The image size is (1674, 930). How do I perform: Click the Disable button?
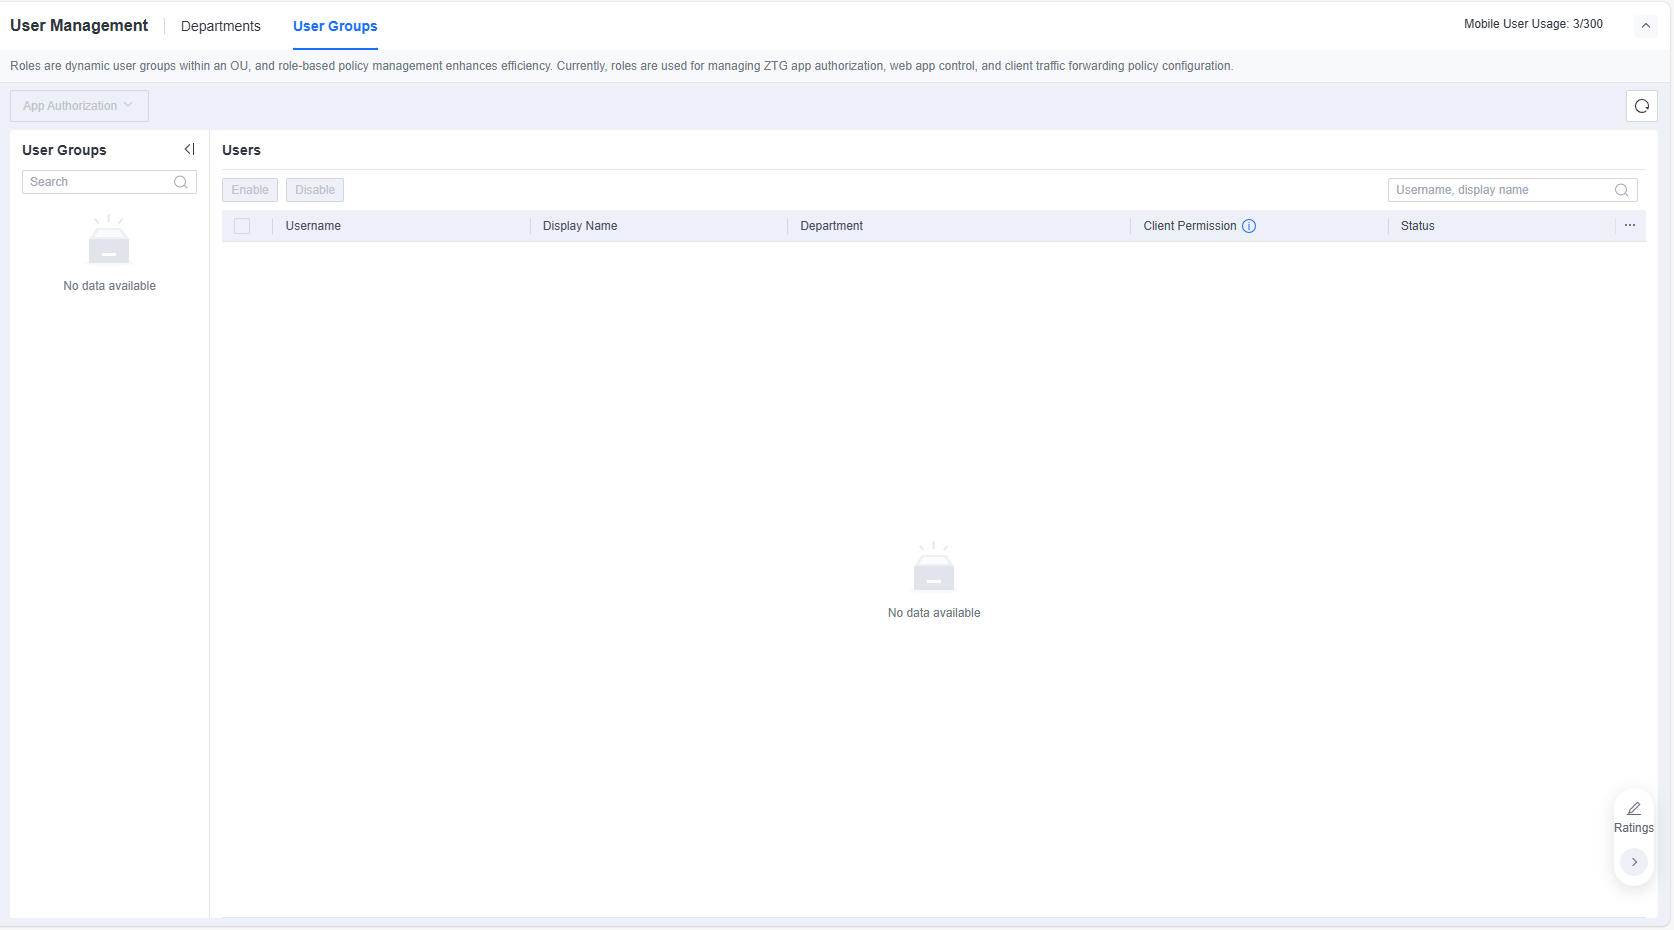[x=315, y=190]
